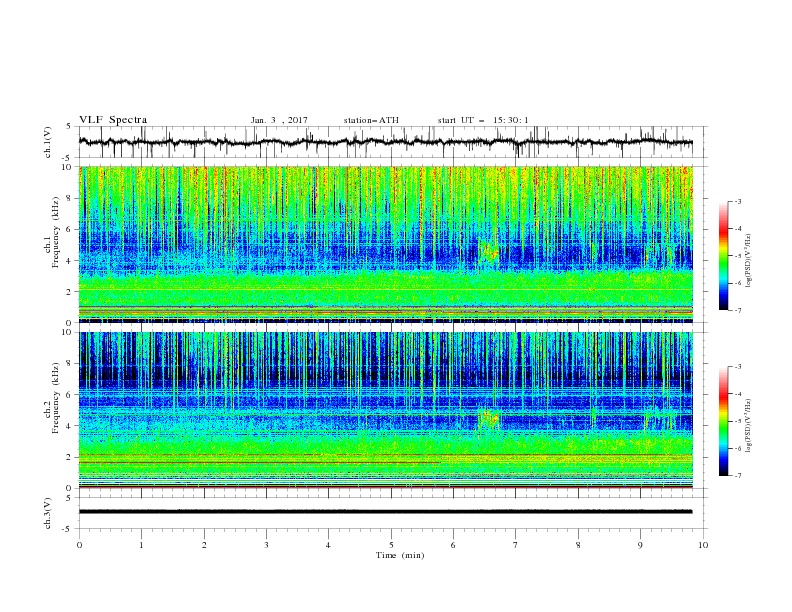Image resolution: width=792 pixels, height=612 pixels.
Task: Click the "ch.3(V)" axis label
Action: [48, 513]
